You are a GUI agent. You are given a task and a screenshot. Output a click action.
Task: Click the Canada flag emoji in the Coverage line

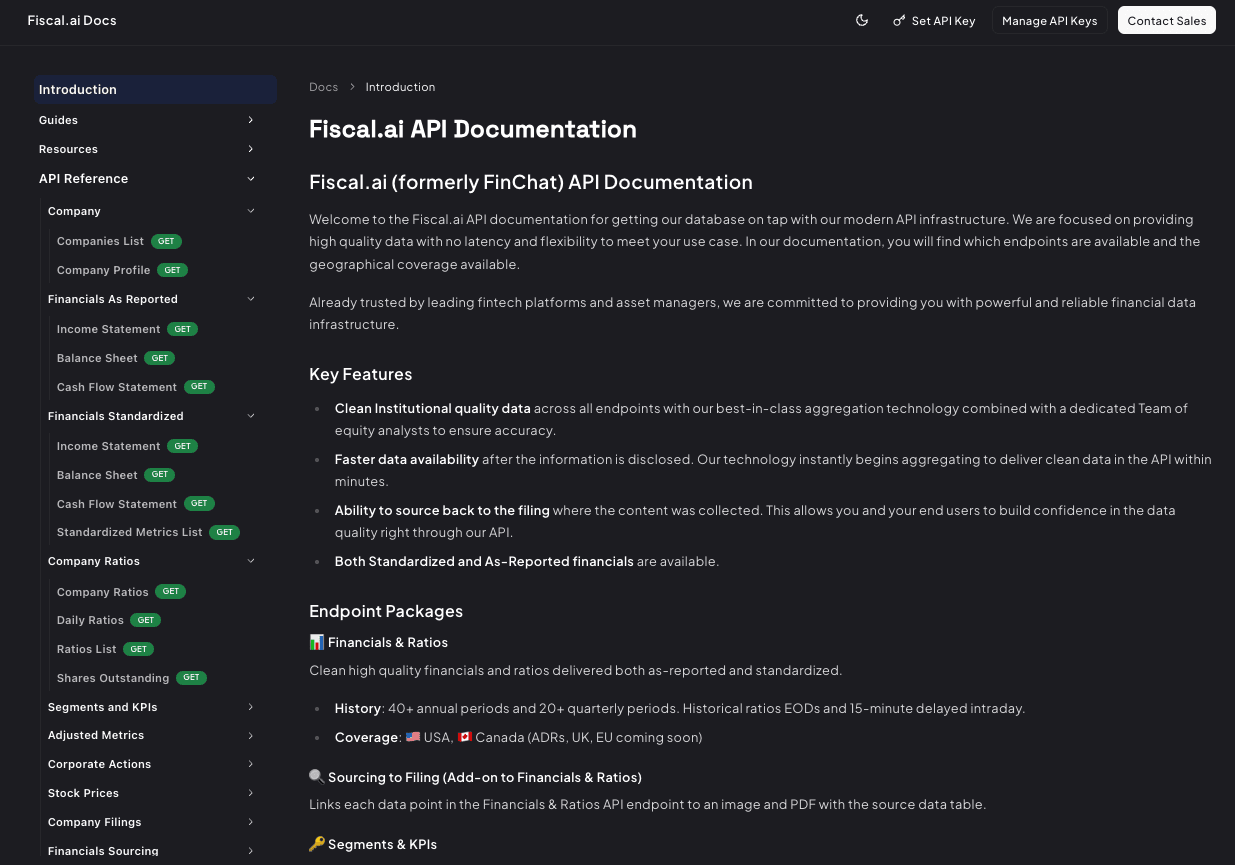pyautogui.click(x=465, y=737)
